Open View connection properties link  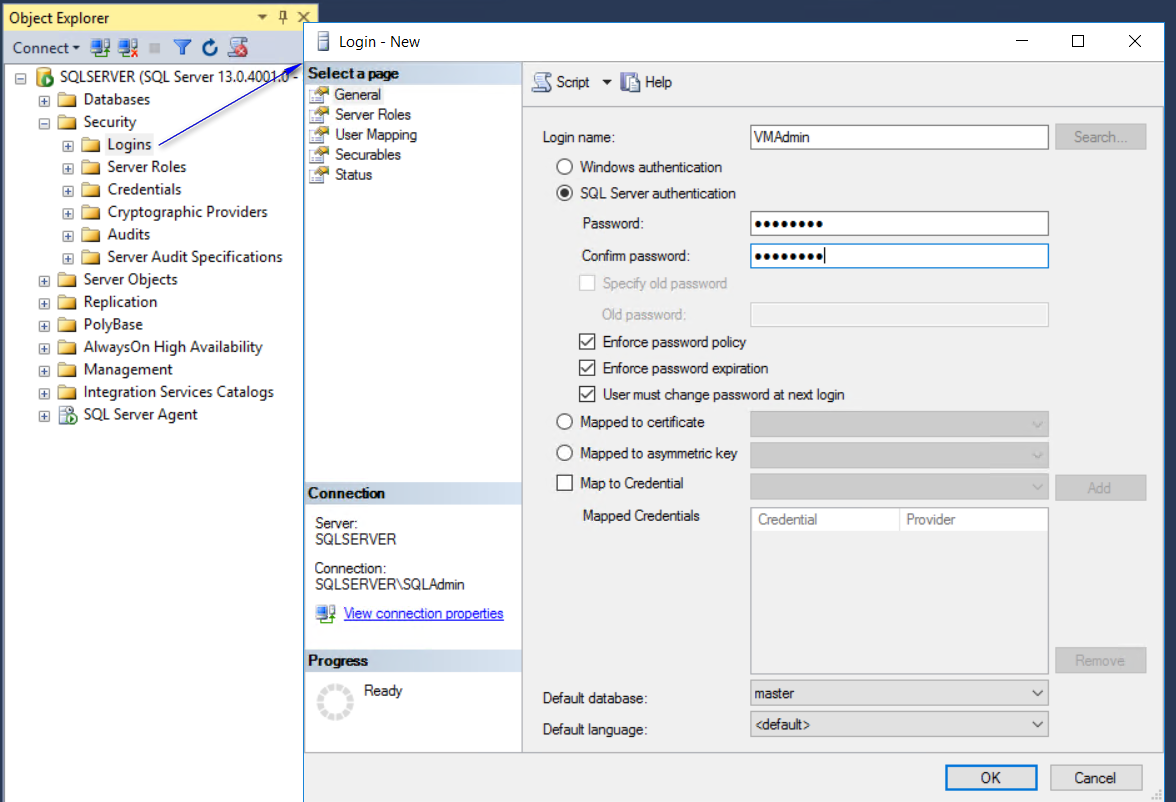(x=424, y=614)
